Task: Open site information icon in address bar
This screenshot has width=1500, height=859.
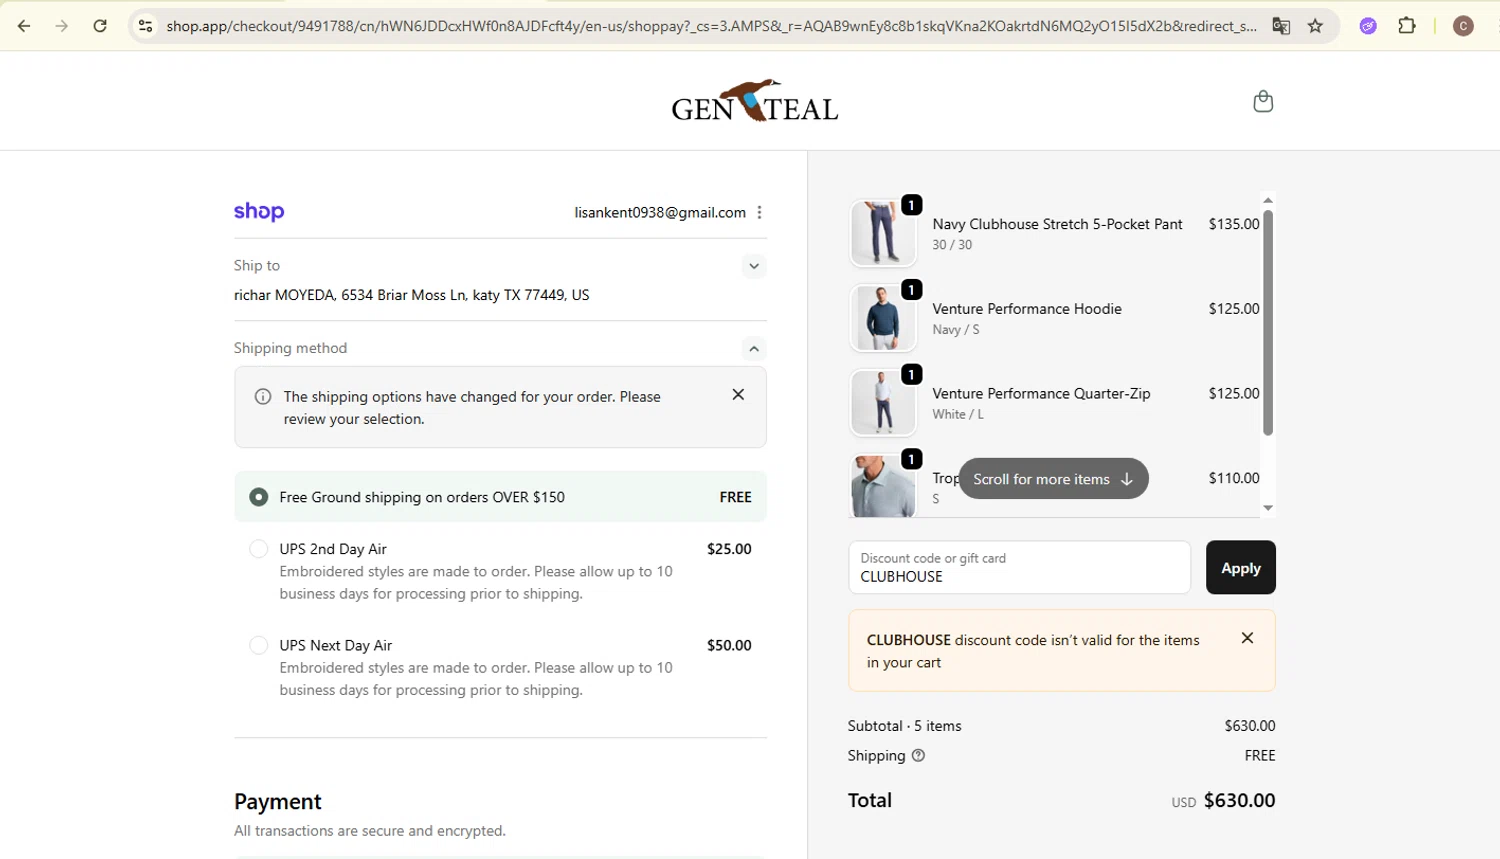Action: click(x=146, y=26)
